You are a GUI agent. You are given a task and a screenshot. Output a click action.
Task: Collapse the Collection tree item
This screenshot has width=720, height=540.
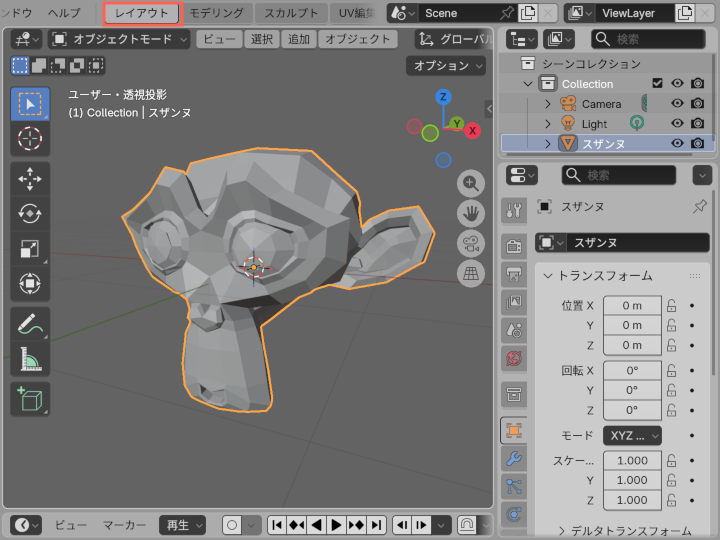click(528, 84)
